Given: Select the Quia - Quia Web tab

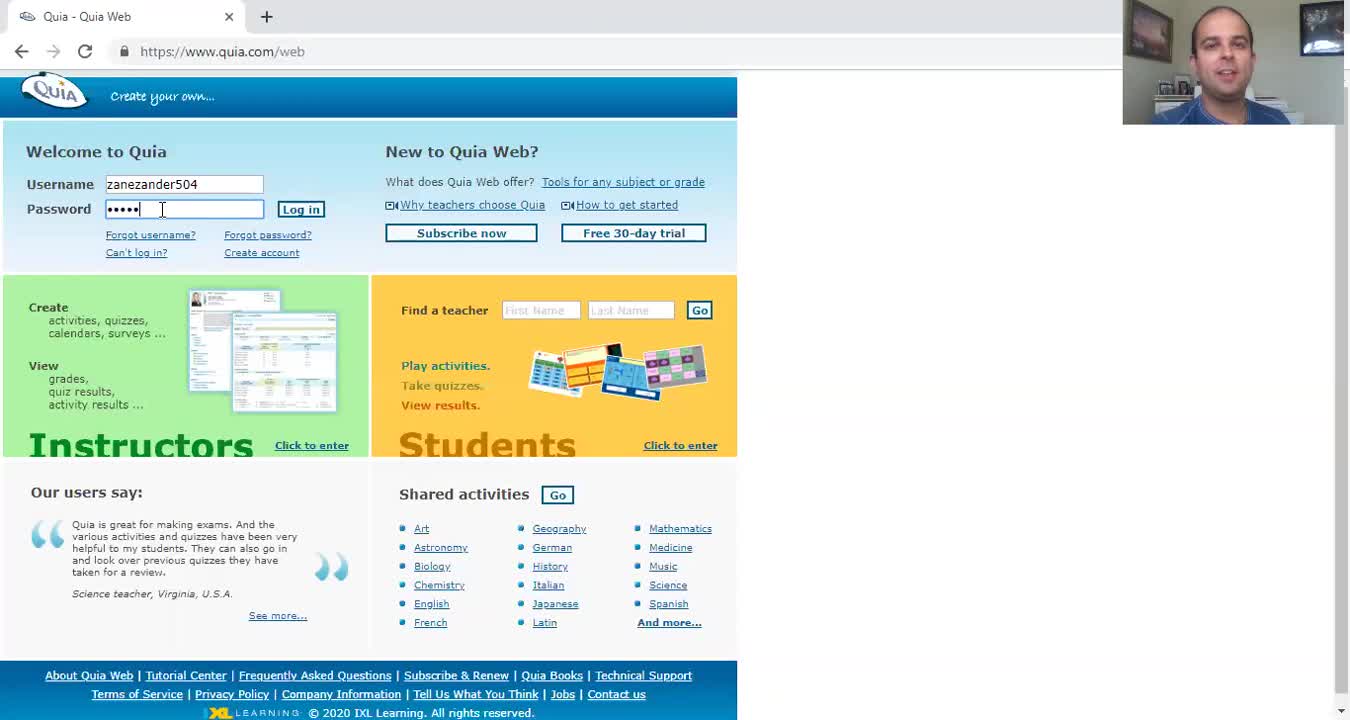Looking at the screenshot, I should pos(125,16).
